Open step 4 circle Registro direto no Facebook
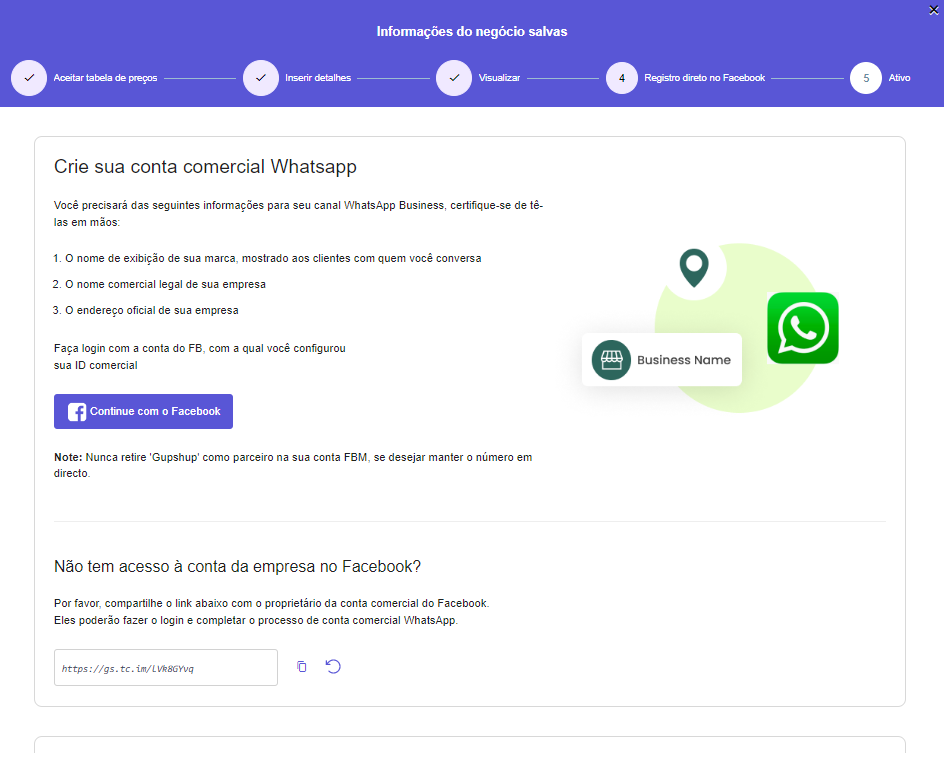This screenshot has width=944, height=760. 622,78
